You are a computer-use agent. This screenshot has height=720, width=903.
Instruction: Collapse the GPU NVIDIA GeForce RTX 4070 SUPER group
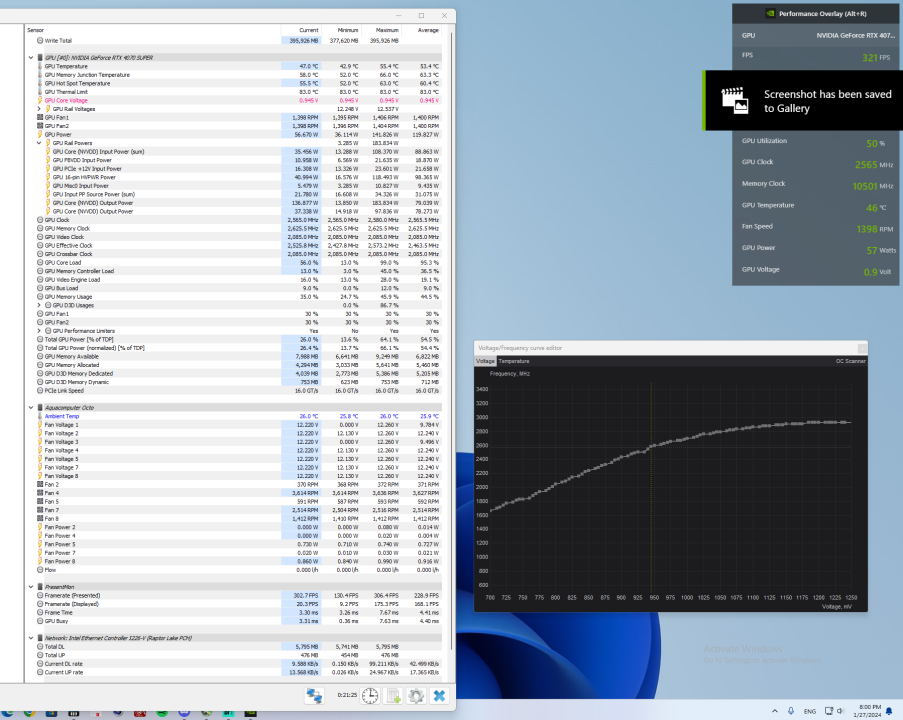(x=29, y=58)
